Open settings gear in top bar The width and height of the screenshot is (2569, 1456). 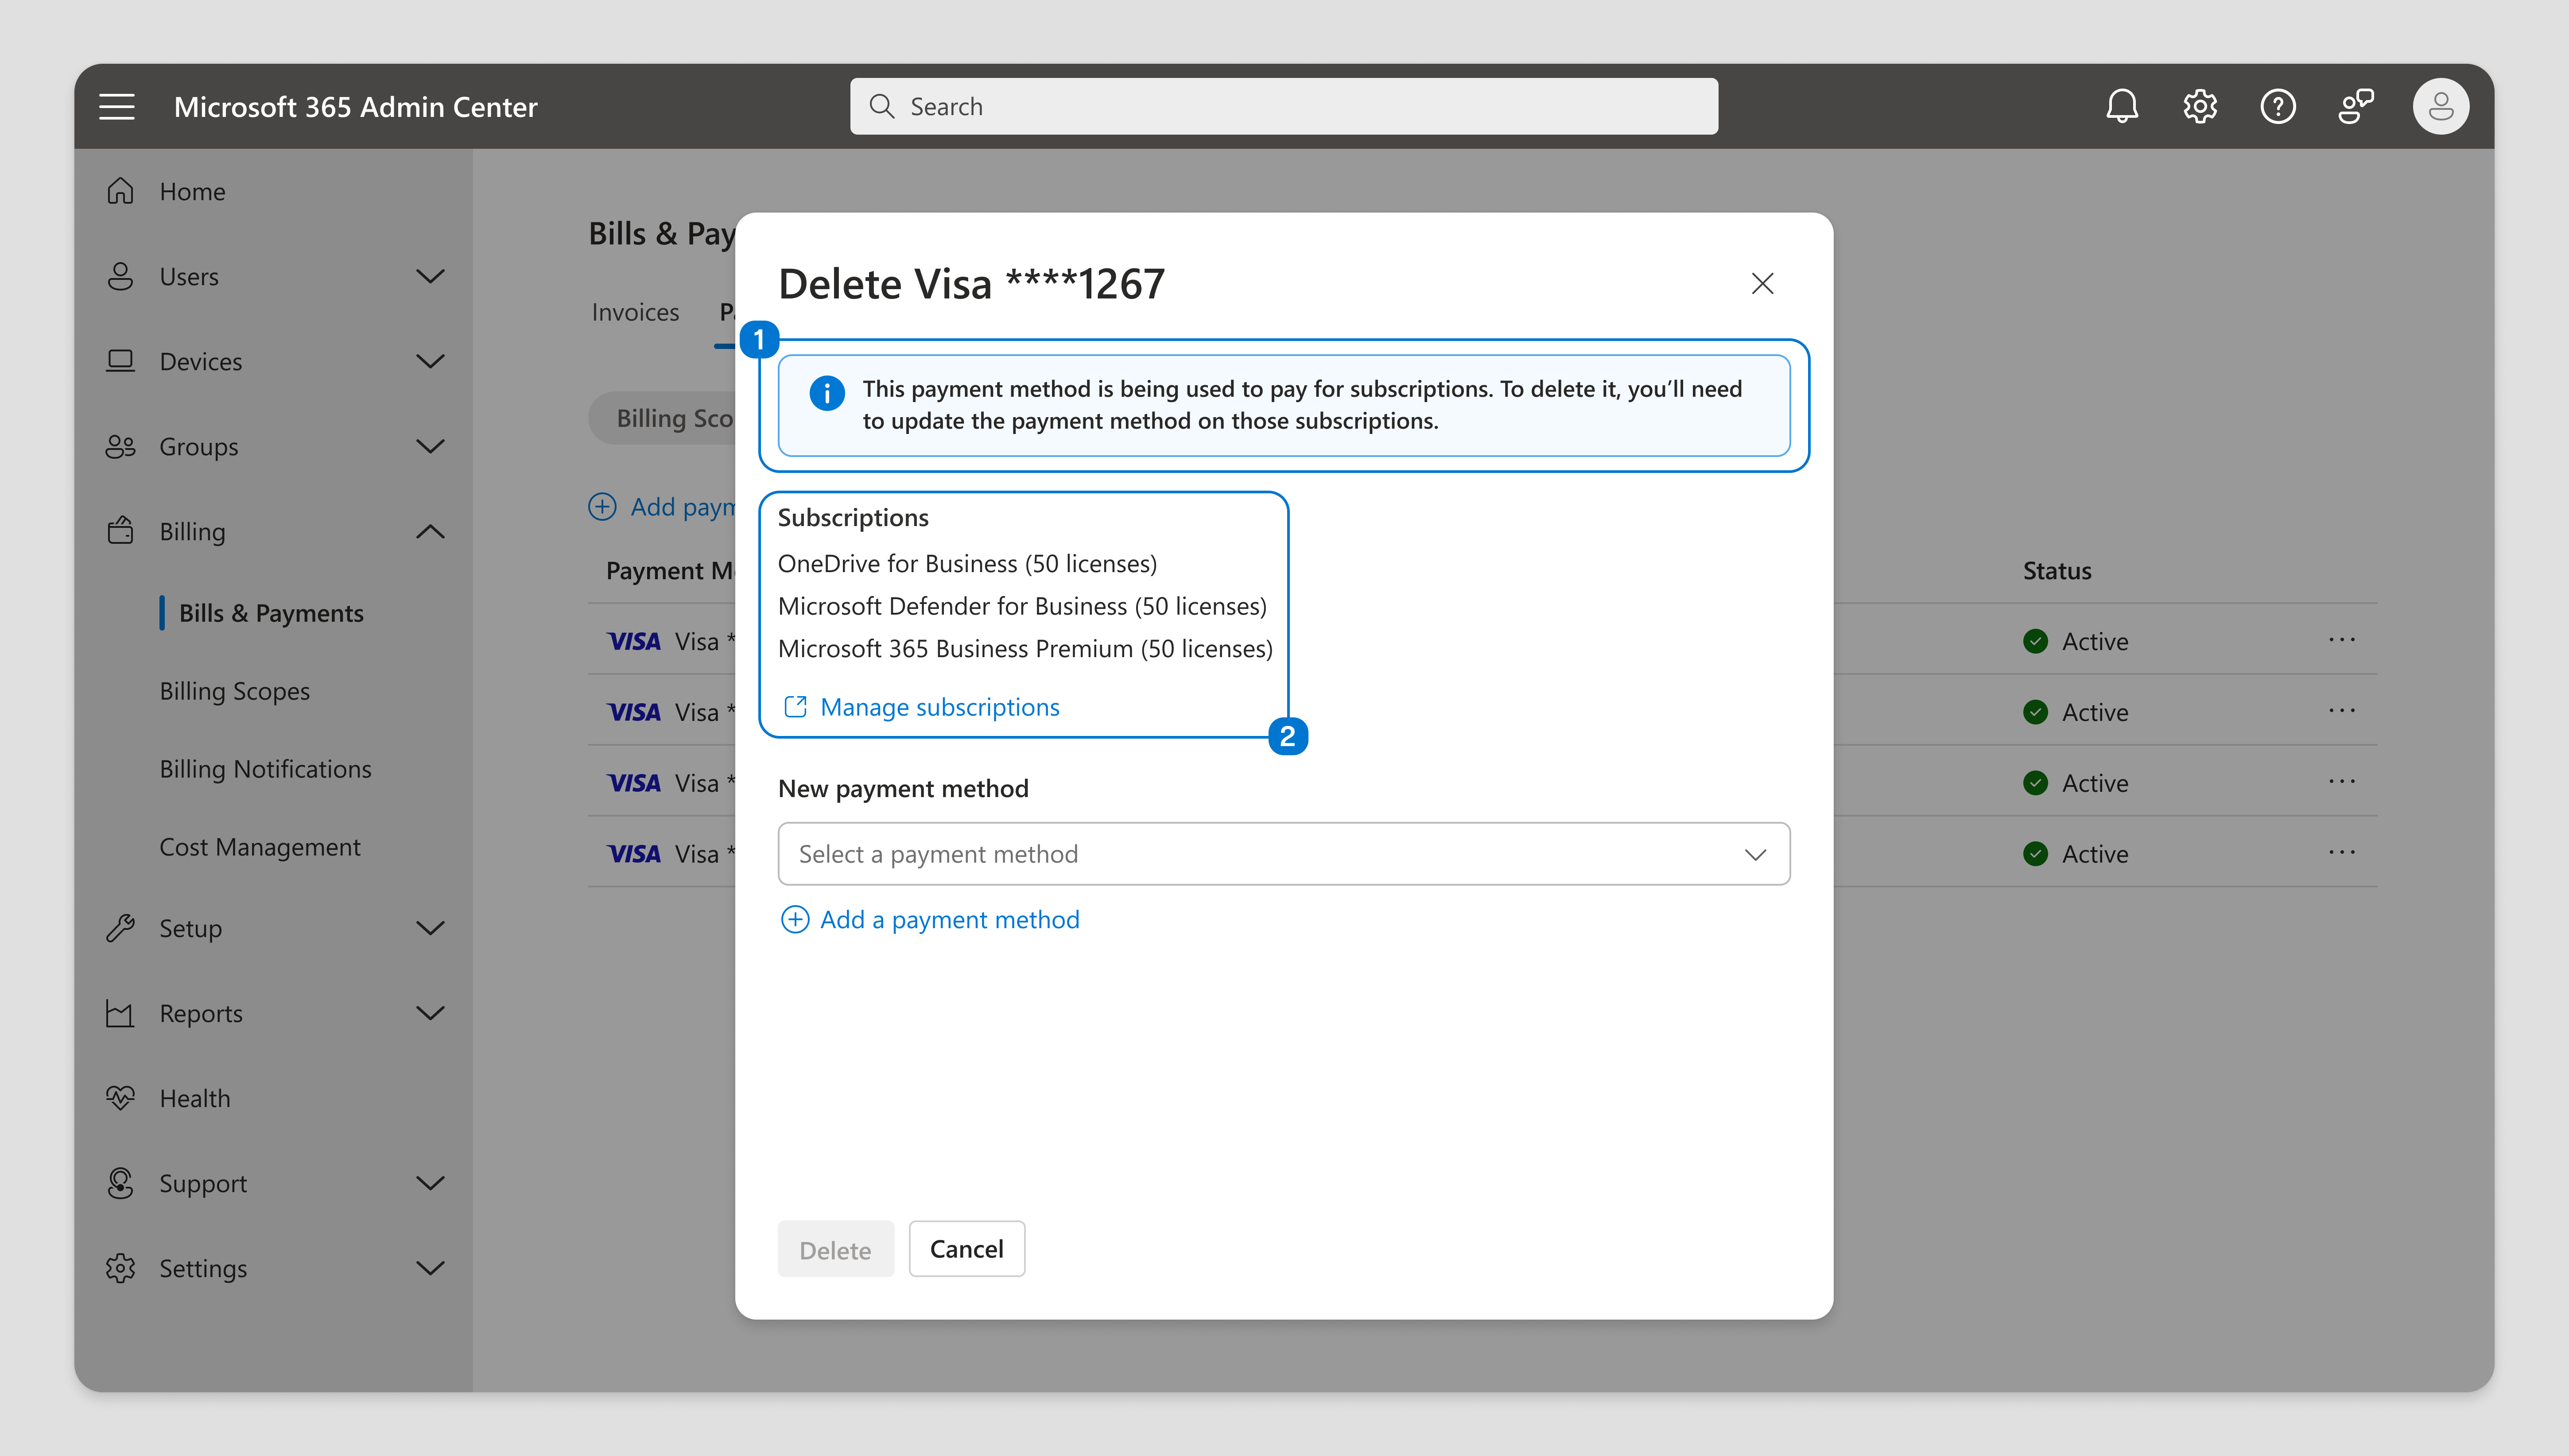coord(2199,106)
